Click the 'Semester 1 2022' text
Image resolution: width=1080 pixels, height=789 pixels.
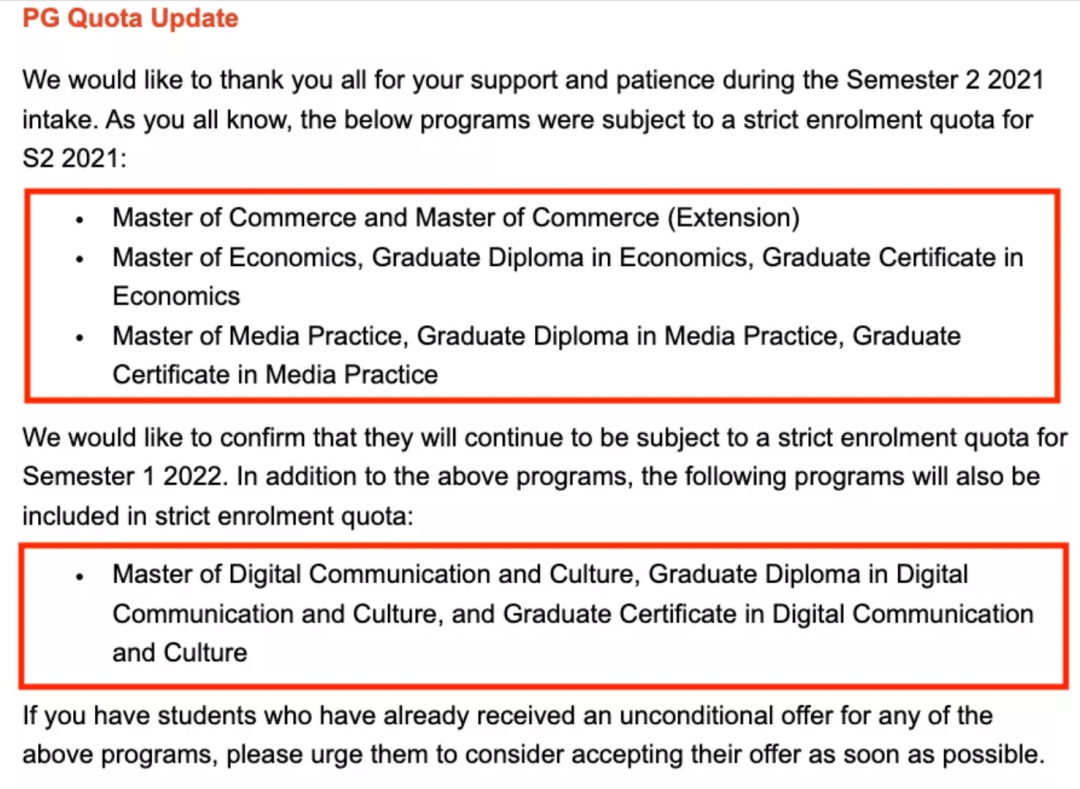tap(124, 476)
